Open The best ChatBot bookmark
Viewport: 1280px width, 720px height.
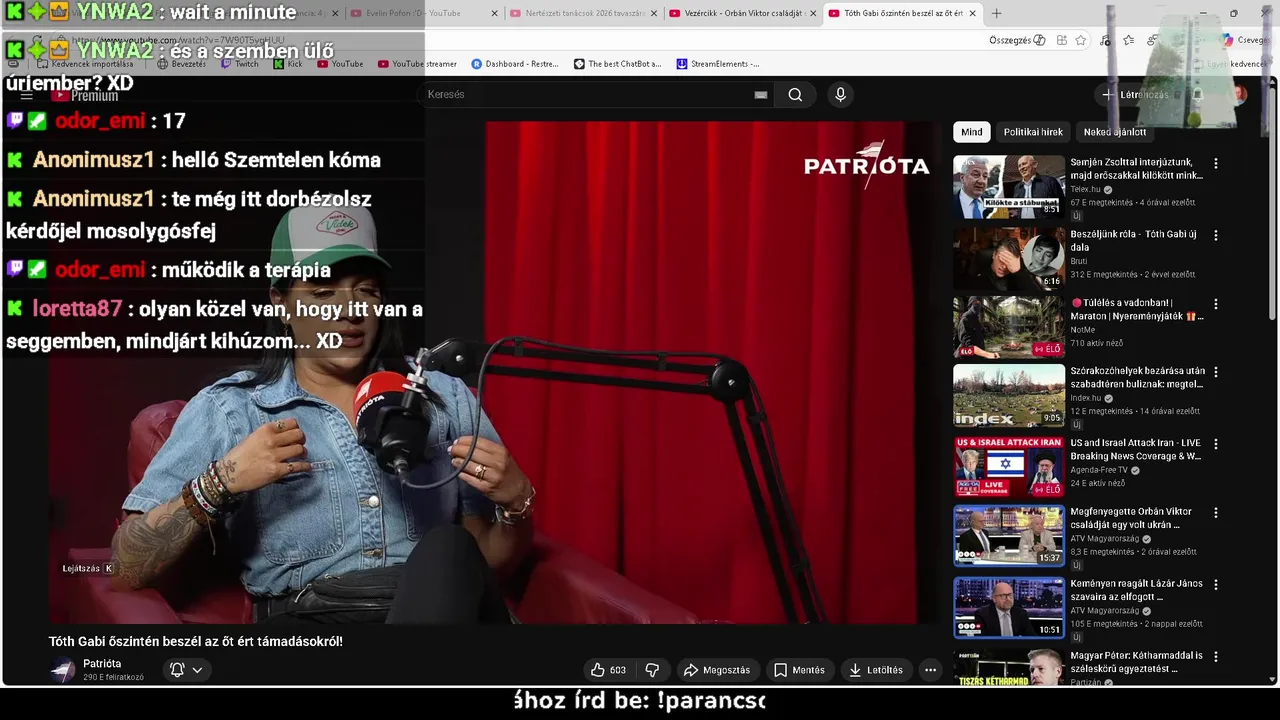point(617,64)
